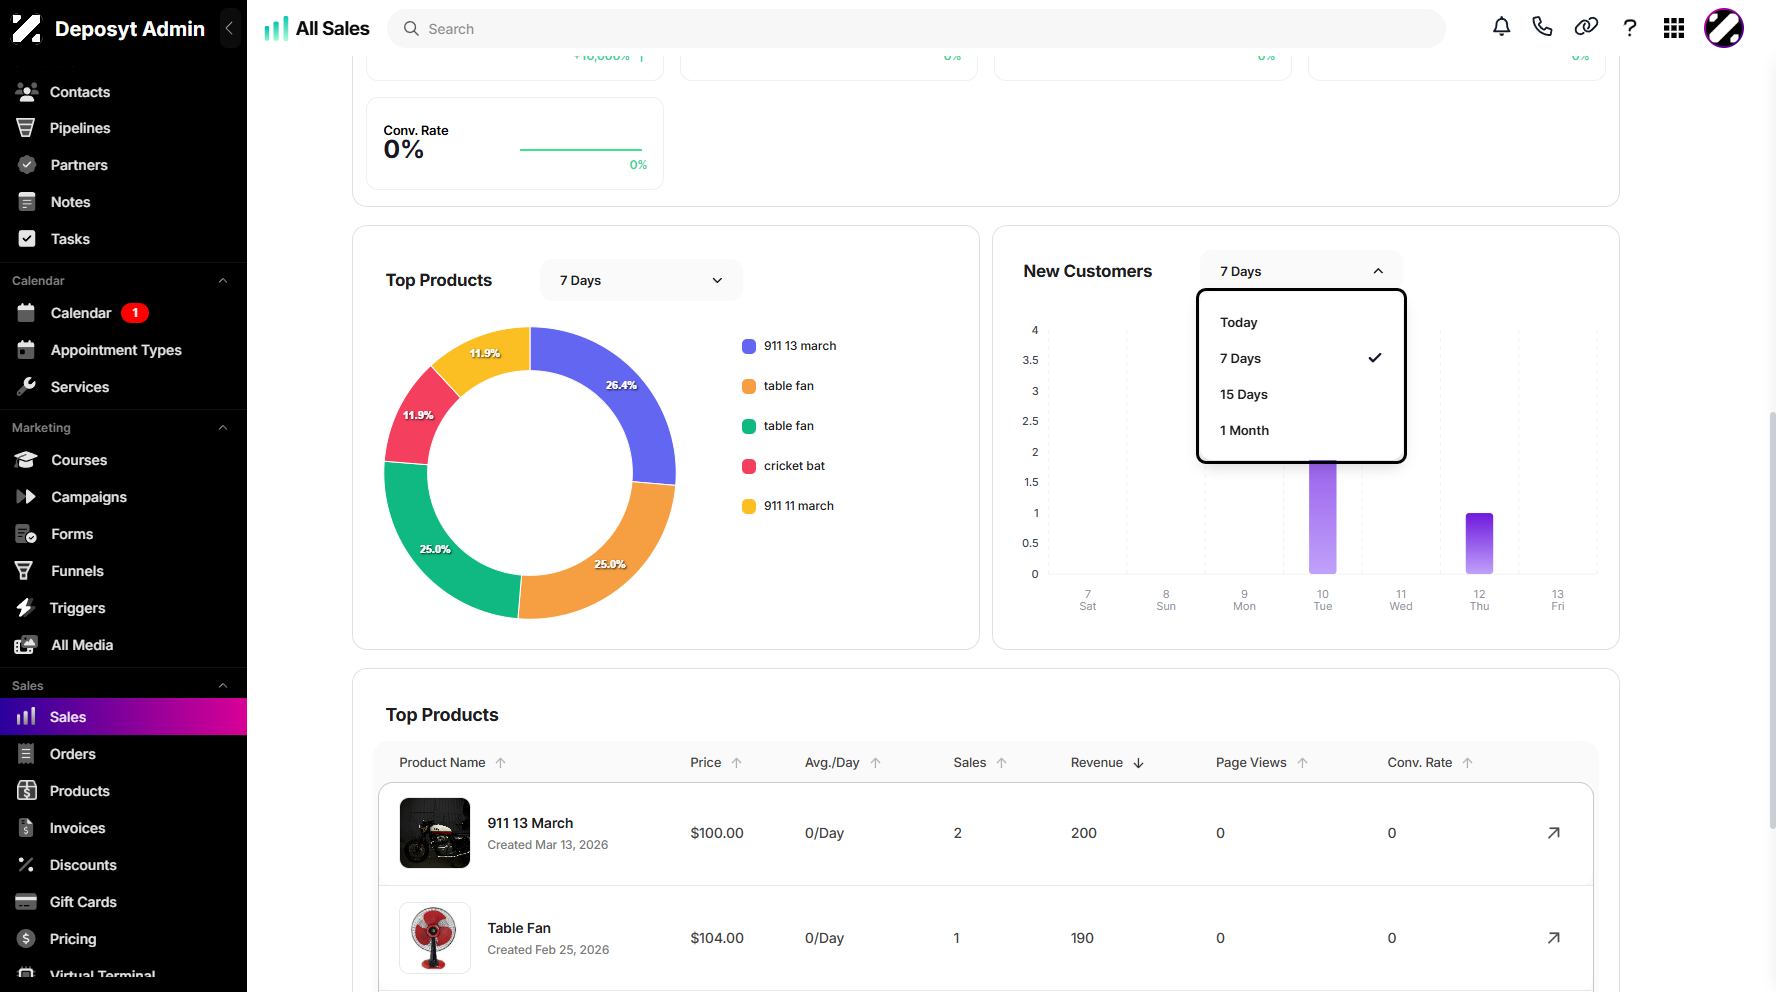The width and height of the screenshot is (1776, 992).
Task: Open row arrow for Table Fan
Action: point(1553,938)
